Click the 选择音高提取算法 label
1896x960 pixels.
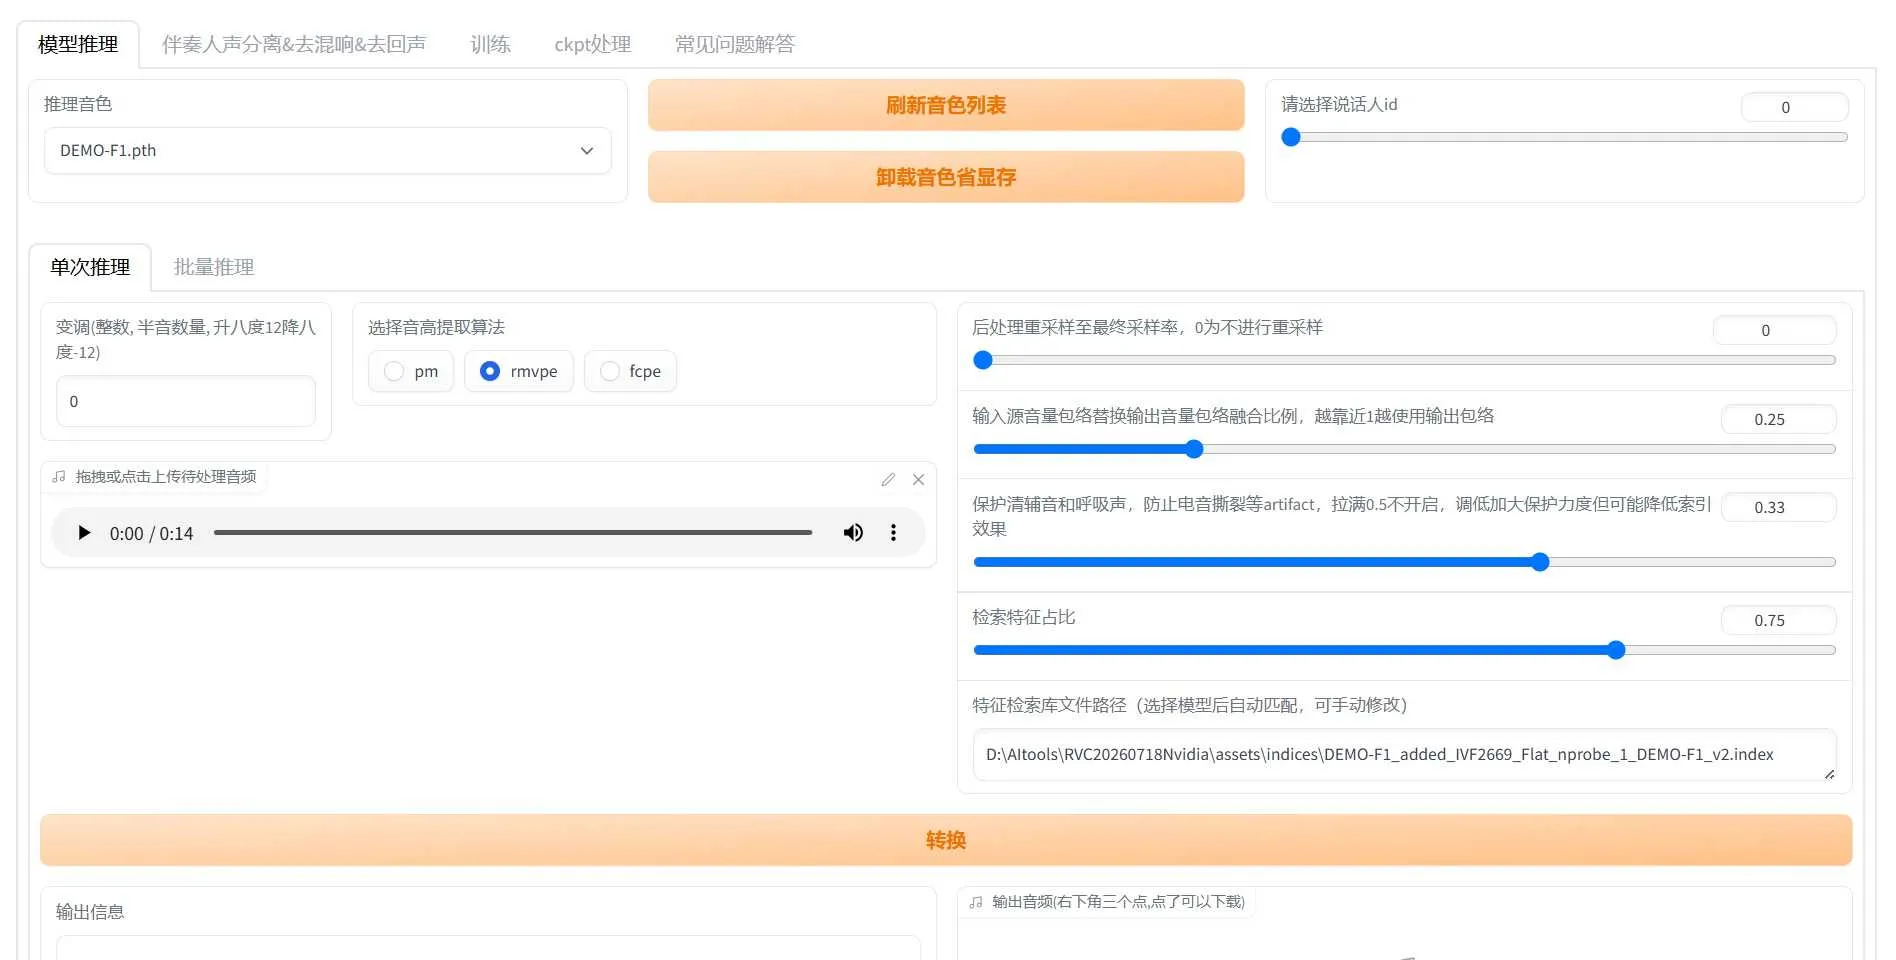(x=436, y=327)
